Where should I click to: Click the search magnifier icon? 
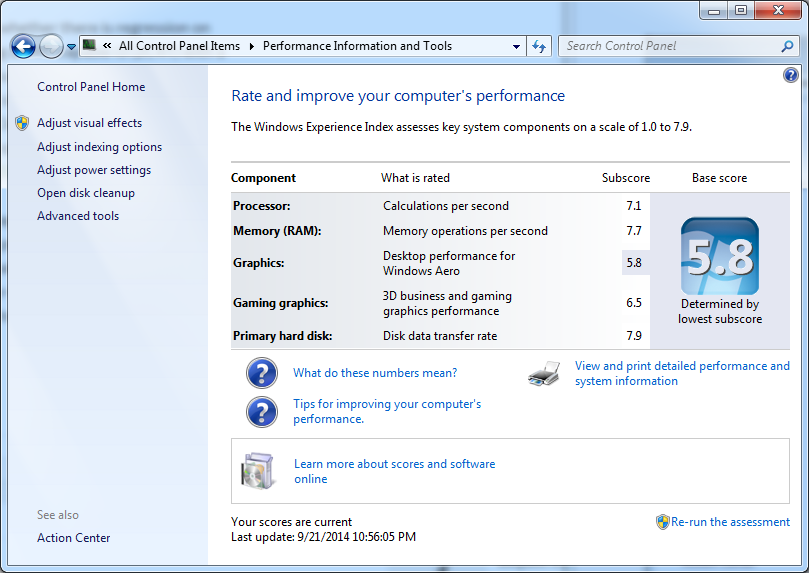click(x=787, y=46)
